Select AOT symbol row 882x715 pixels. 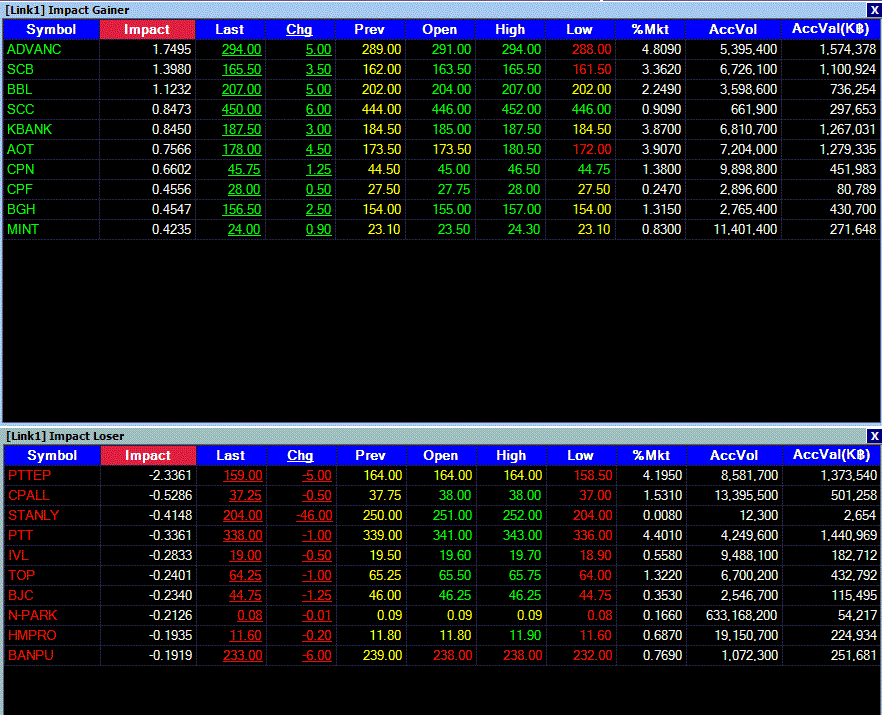pos(21,150)
